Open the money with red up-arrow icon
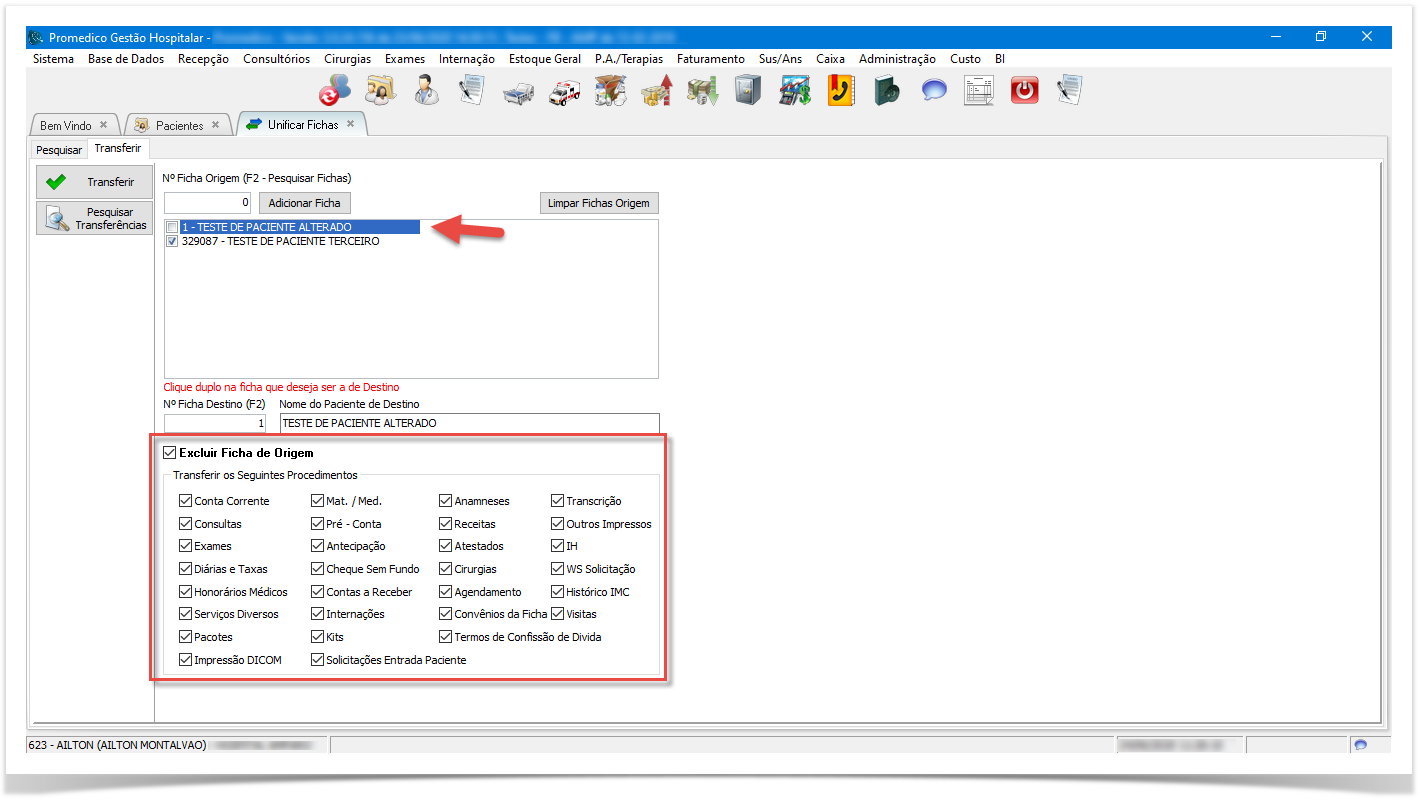The image size is (1426, 803). [x=656, y=91]
